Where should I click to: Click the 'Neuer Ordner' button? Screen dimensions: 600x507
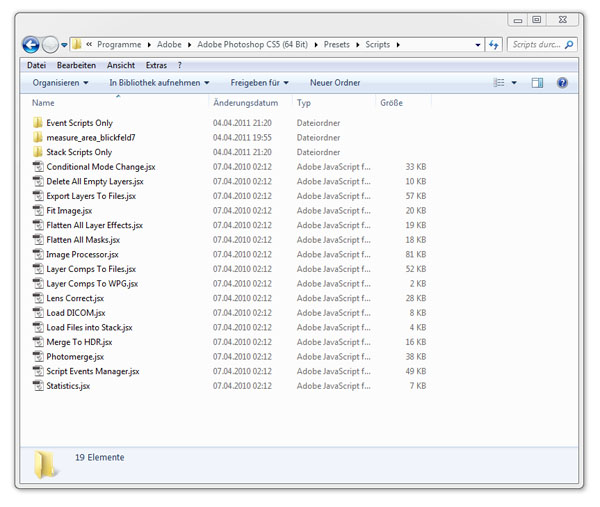pyautogui.click(x=335, y=83)
